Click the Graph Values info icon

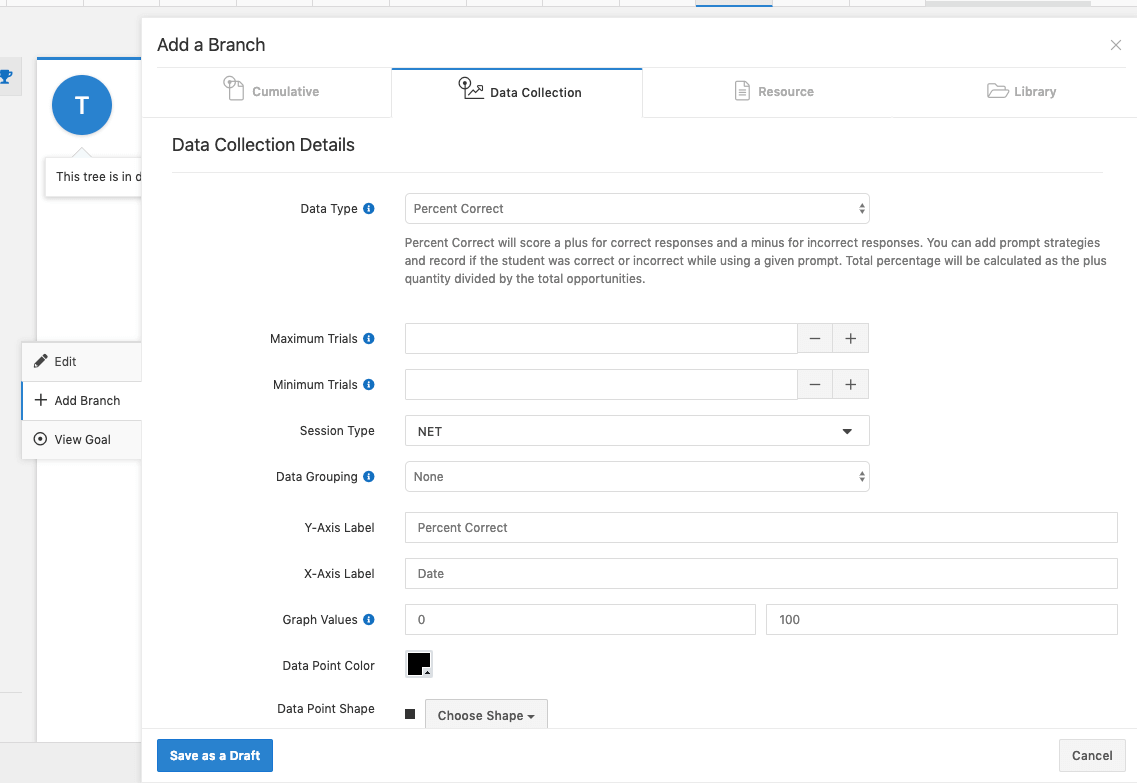[x=369, y=620]
